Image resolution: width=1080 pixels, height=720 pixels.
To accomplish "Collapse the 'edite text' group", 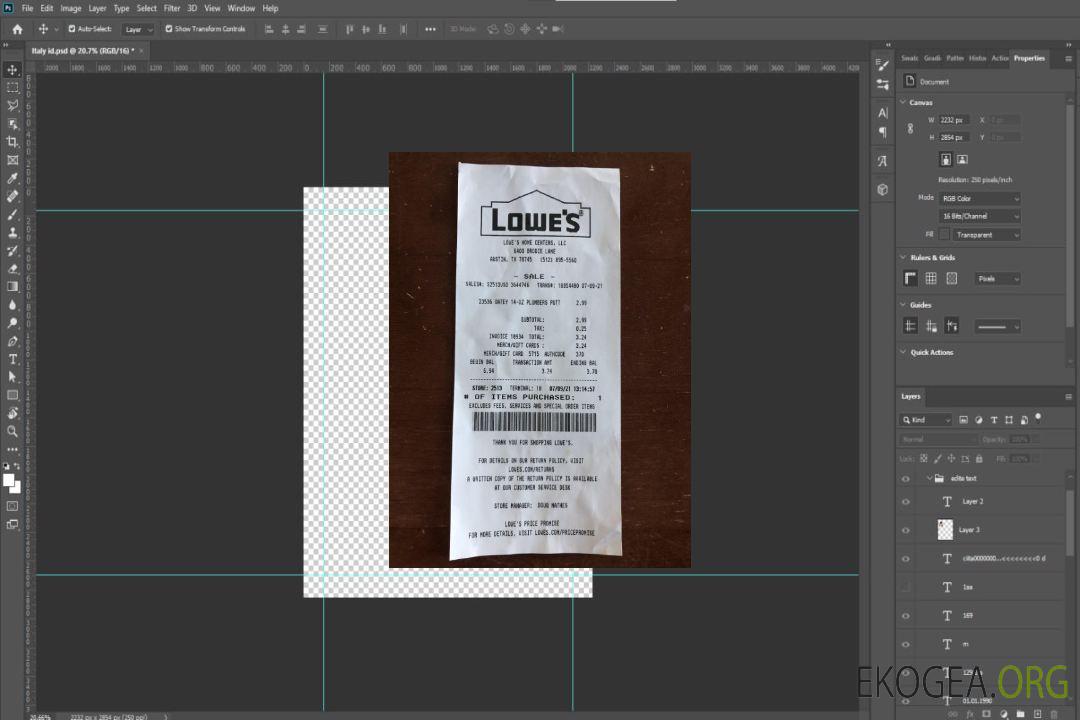I will (x=929, y=478).
